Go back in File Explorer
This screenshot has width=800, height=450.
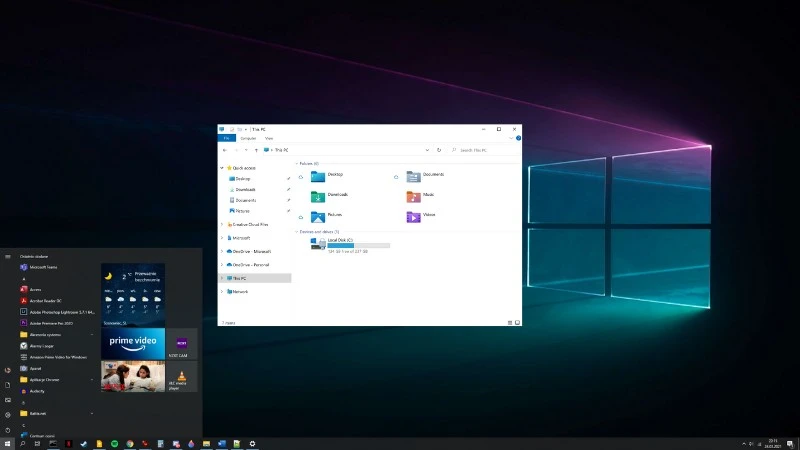point(225,150)
